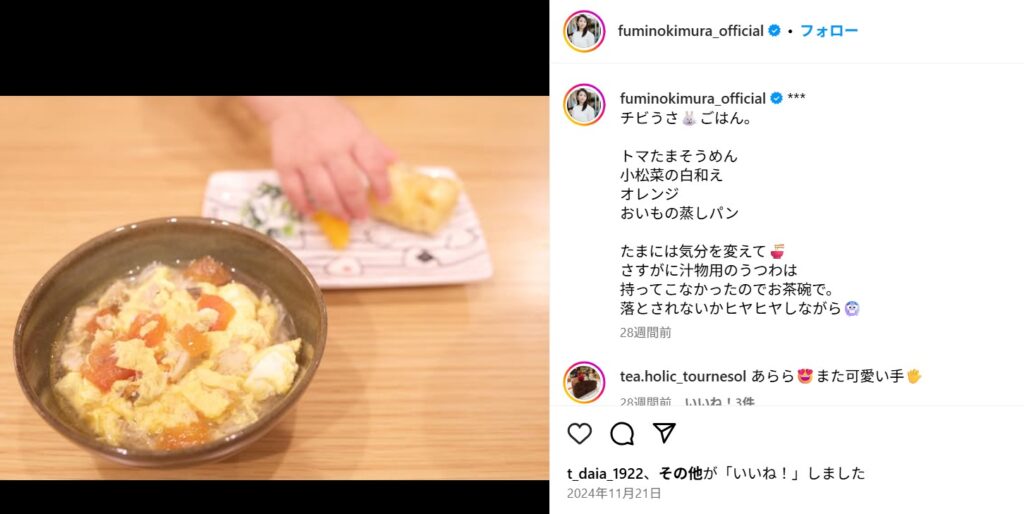Follow the account with フォロー

pyautogui.click(x=829, y=31)
